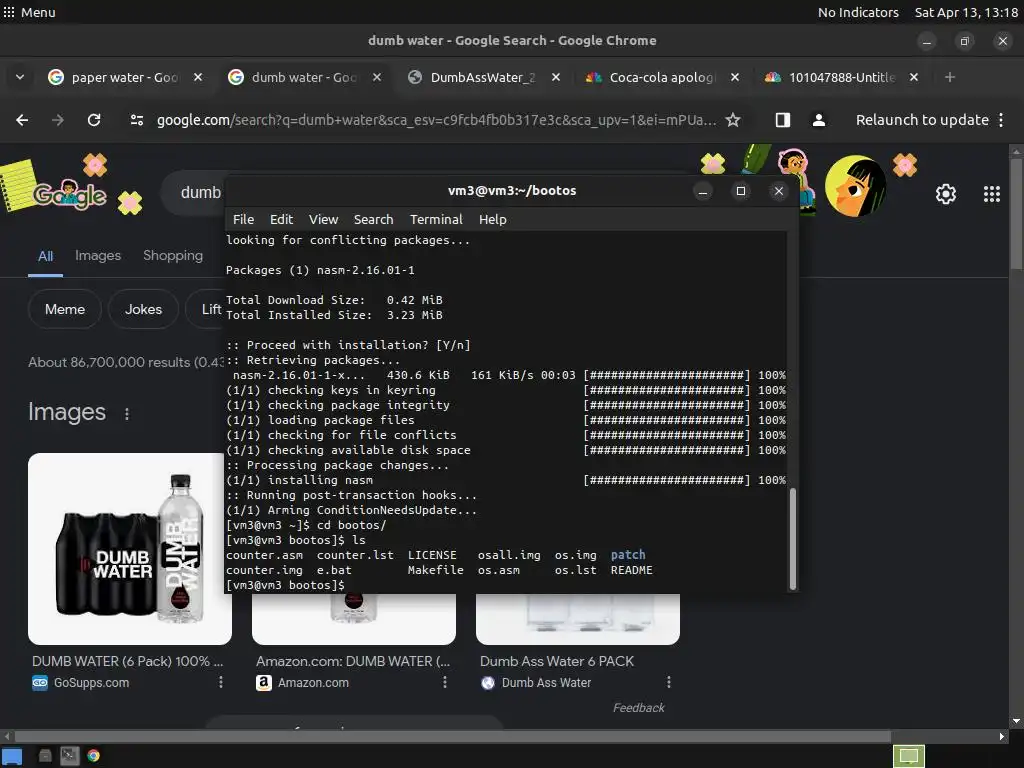Open DUMB WATER (6 Pack) GoSupps link
Viewport: 1024px width, 768px height.
pyautogui.click(x=127, y=661)
